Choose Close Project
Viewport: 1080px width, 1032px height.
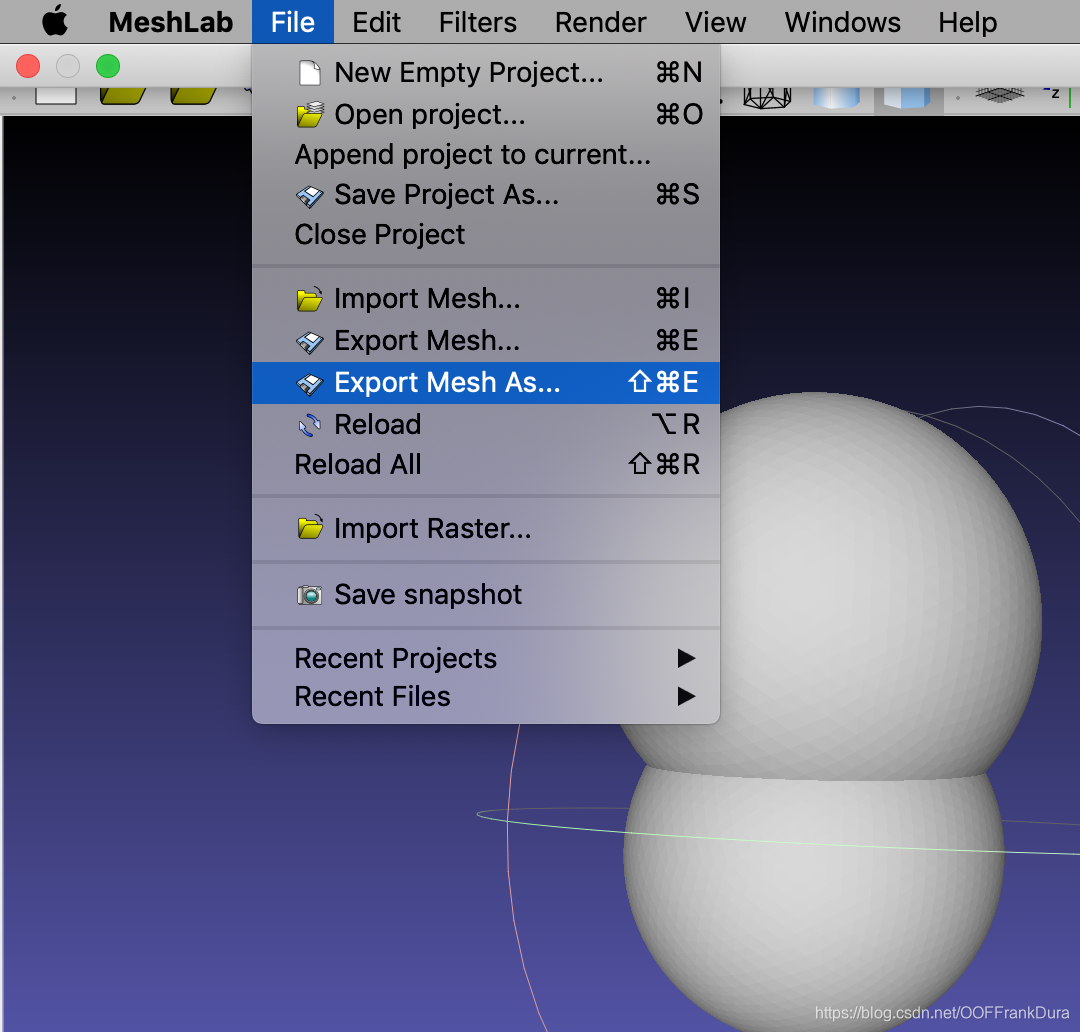tap(486, 234)
